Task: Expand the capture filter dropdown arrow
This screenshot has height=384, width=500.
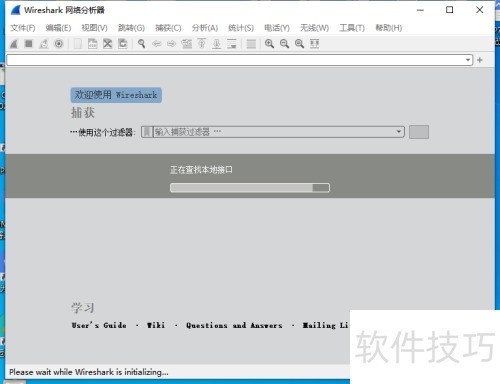Action: click(399, 132)
